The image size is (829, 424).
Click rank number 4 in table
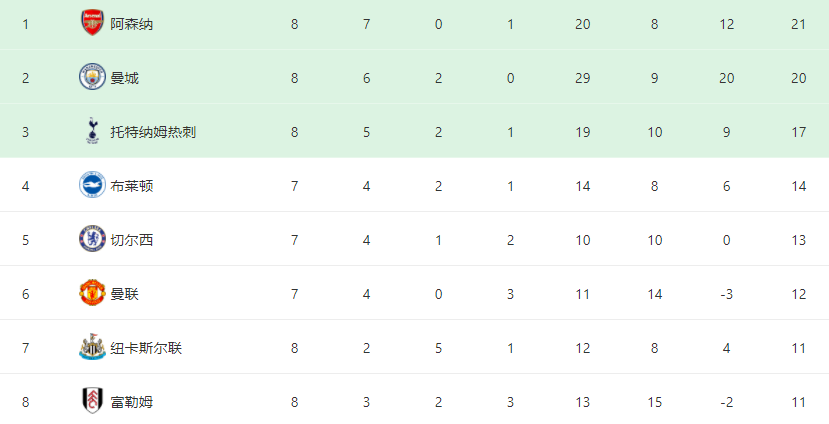(x=25, y=186)
